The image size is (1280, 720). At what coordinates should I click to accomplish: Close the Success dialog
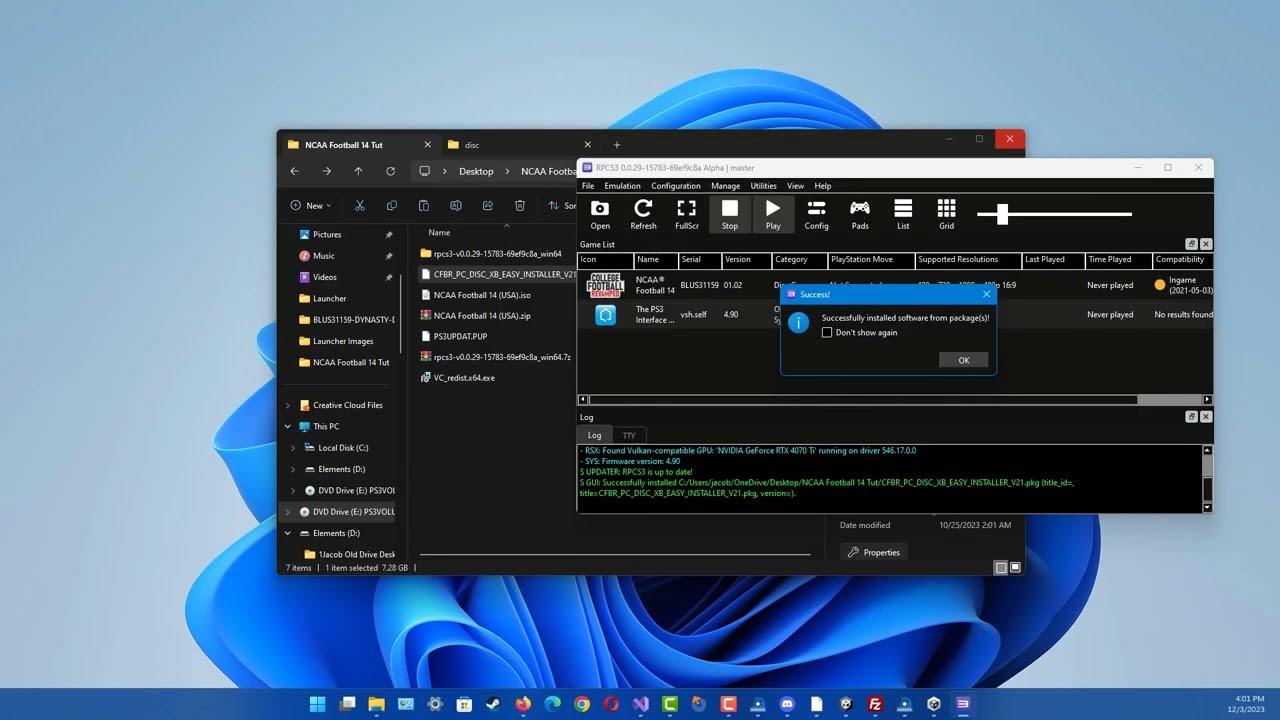pos(986,294)
